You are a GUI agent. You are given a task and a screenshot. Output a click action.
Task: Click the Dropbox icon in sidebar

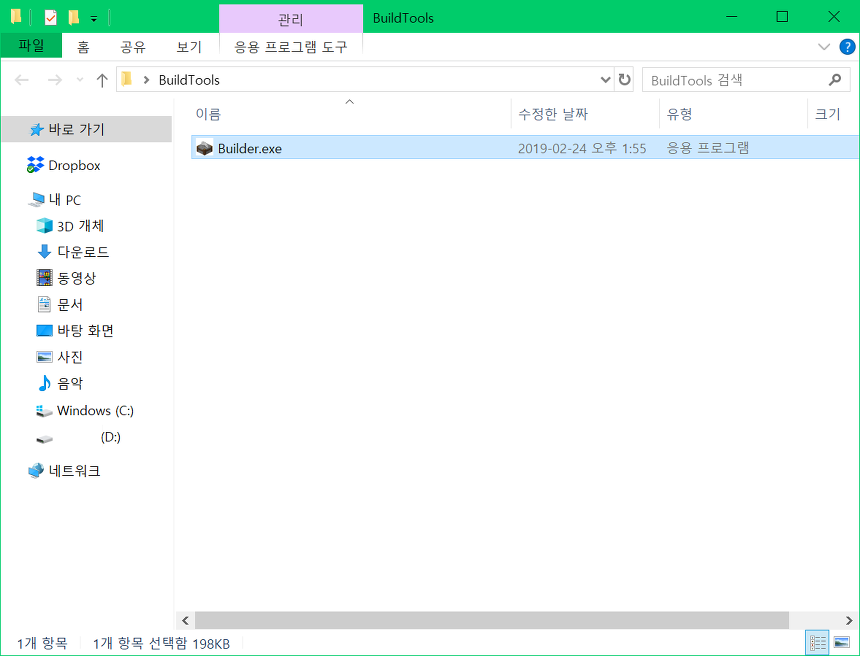36,165
